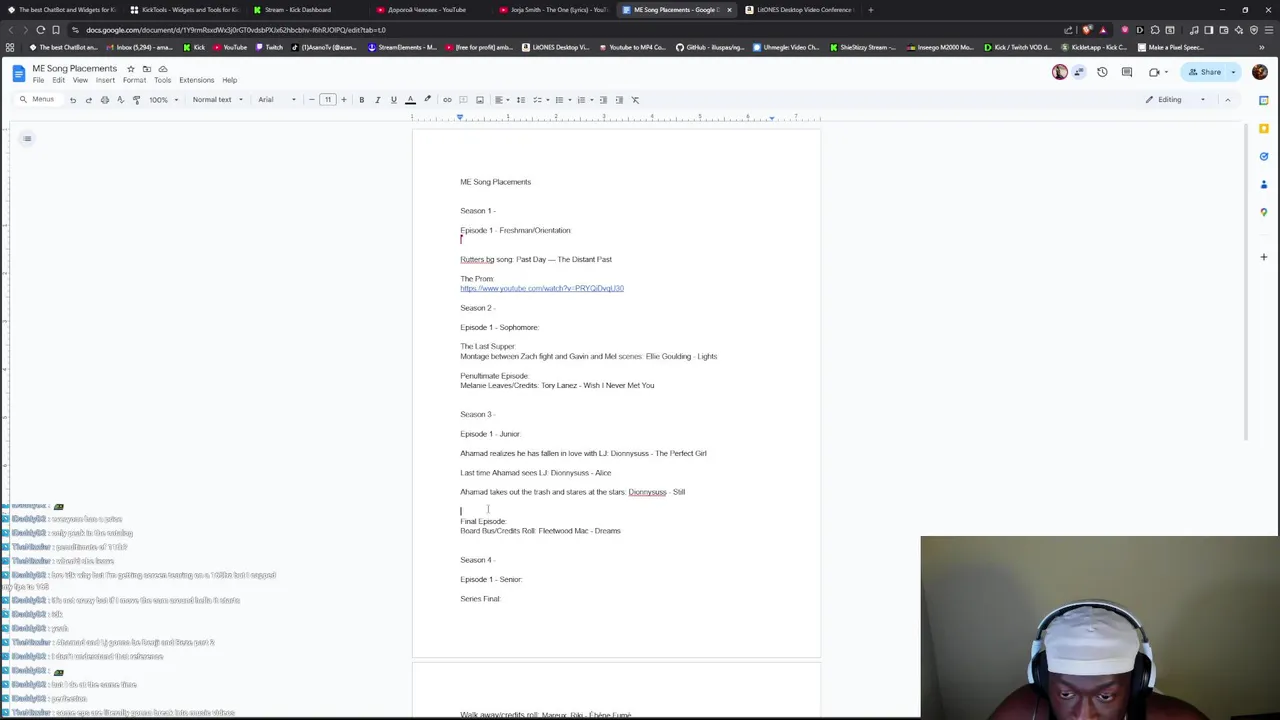
Task: Activate the paint format tool
Action: tap(136, 100)
